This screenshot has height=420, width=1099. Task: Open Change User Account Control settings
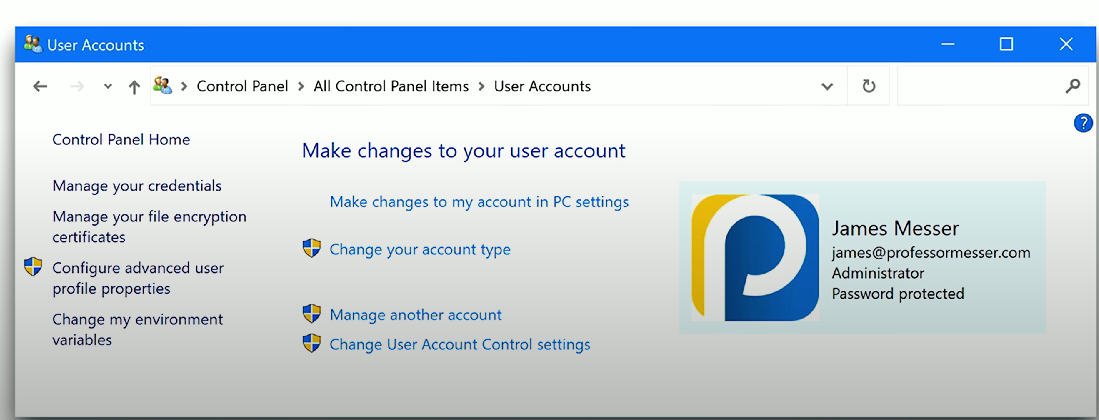(460, 344)
